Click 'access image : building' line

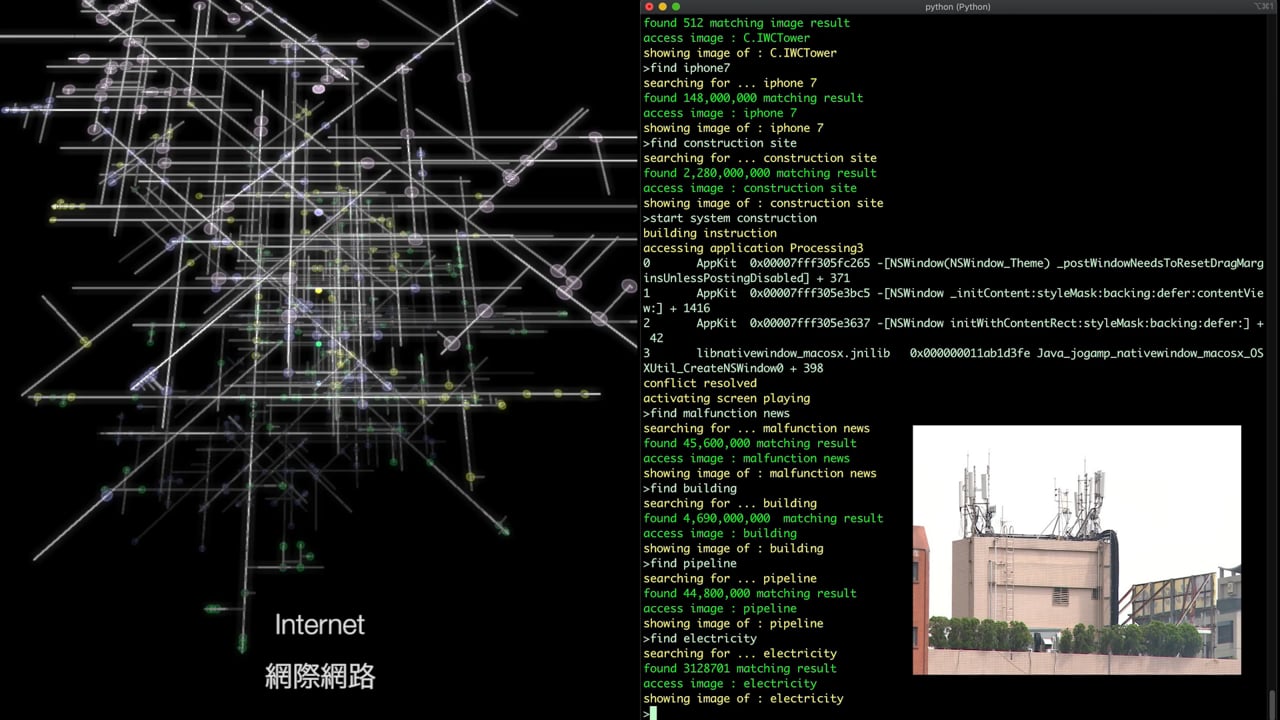[x=720, y=533]
